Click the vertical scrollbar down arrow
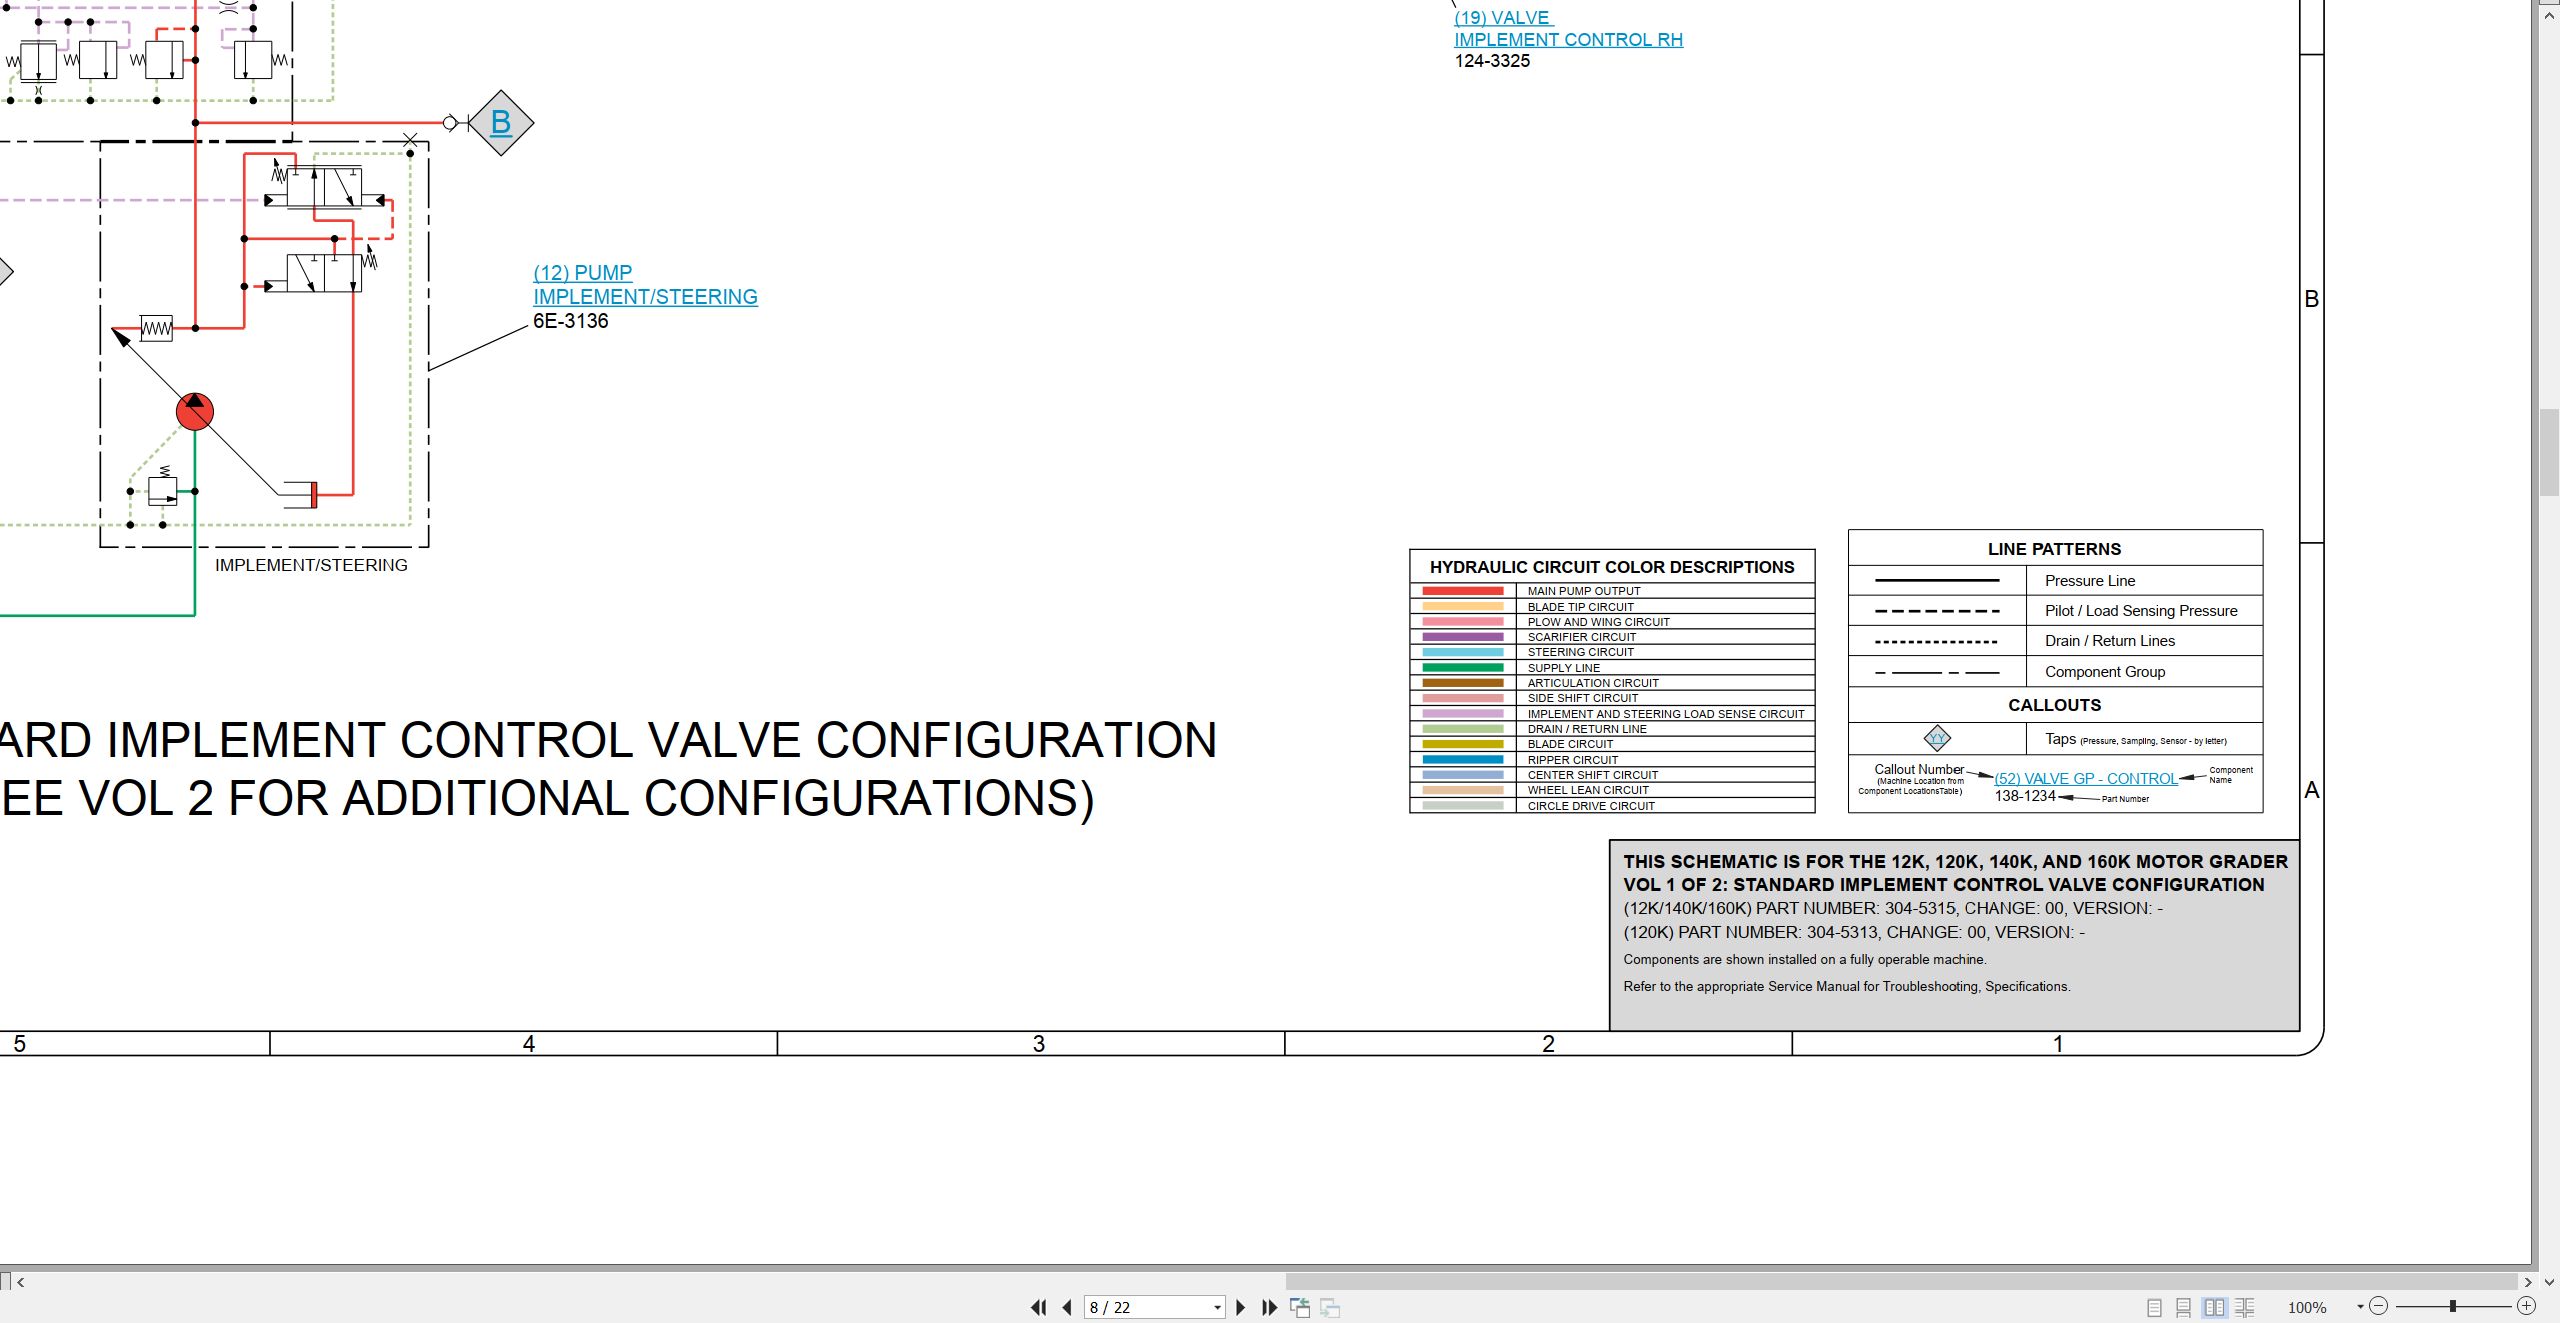The image size is (2560, 1323). point(2549,1281)
